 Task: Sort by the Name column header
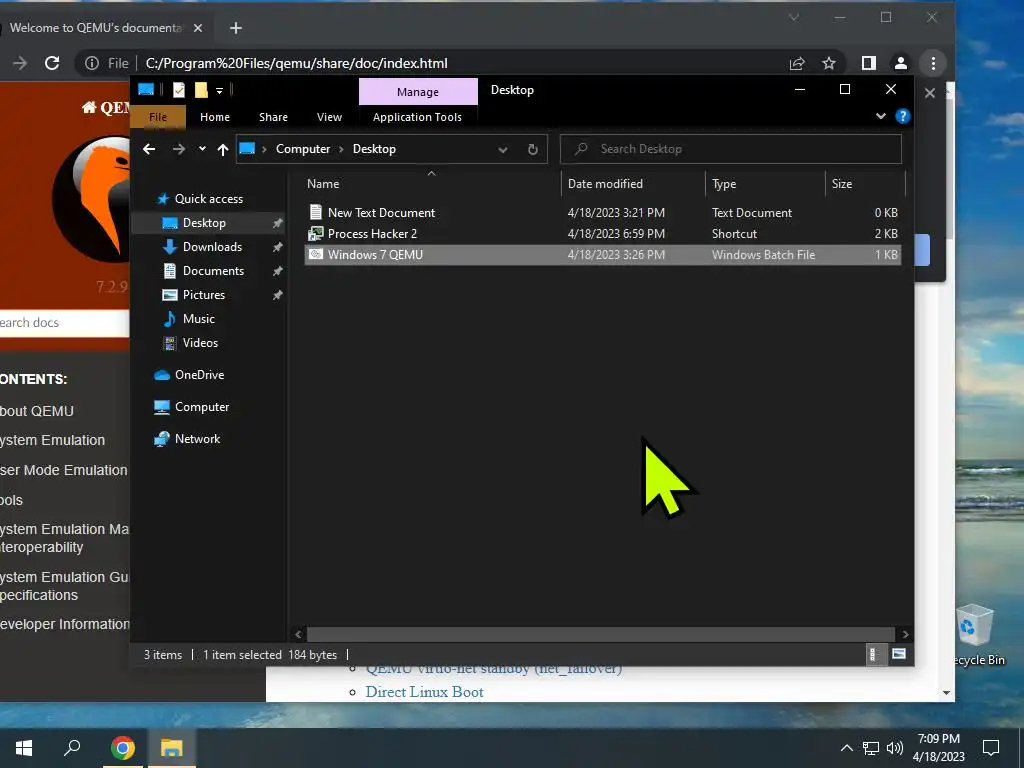coord(323,184)
